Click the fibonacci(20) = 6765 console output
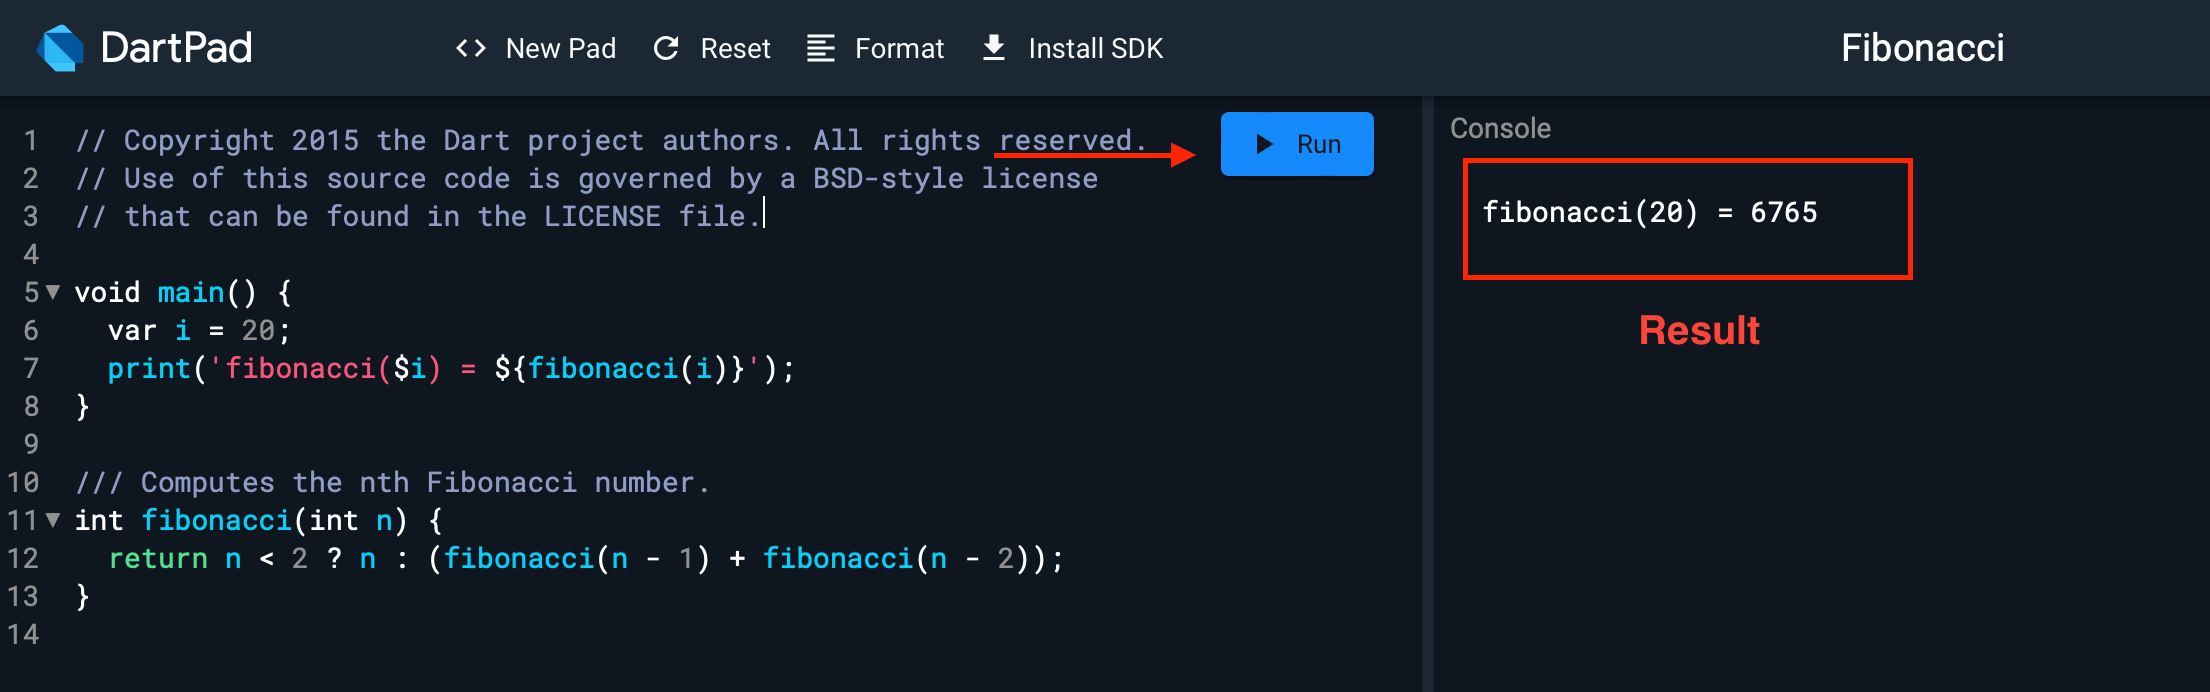The image size is (2210, 692). tap(1649, 212)
